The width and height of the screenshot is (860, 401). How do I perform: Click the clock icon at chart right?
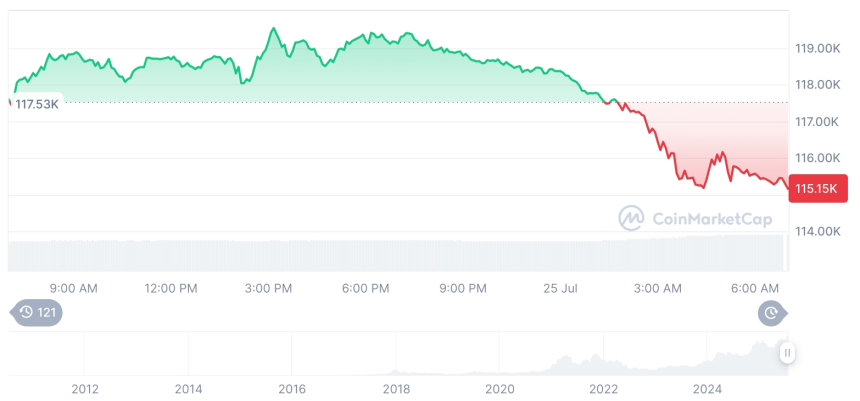tap(771, 313)
